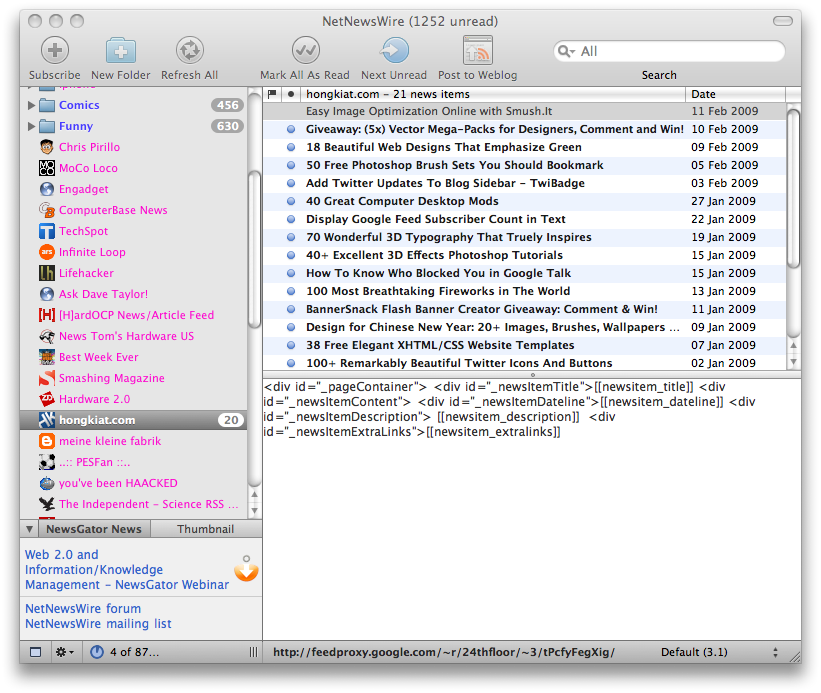821x693 pixels.
Task: Click the flag column header
Action: pos(272,94)
